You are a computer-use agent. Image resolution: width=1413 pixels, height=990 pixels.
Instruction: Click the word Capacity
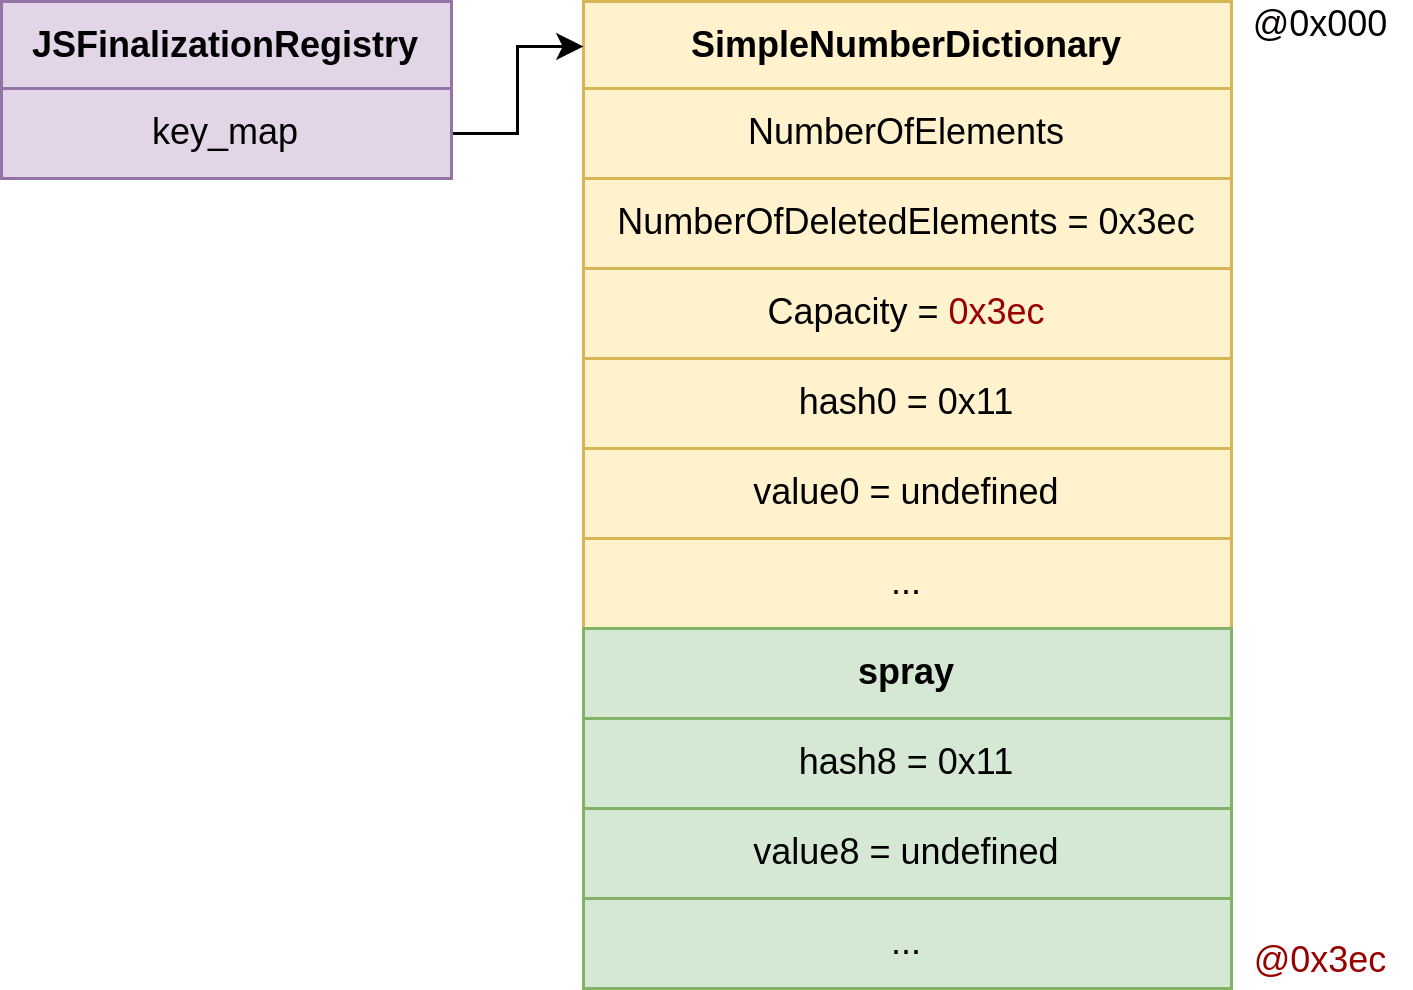pos(837,312)
